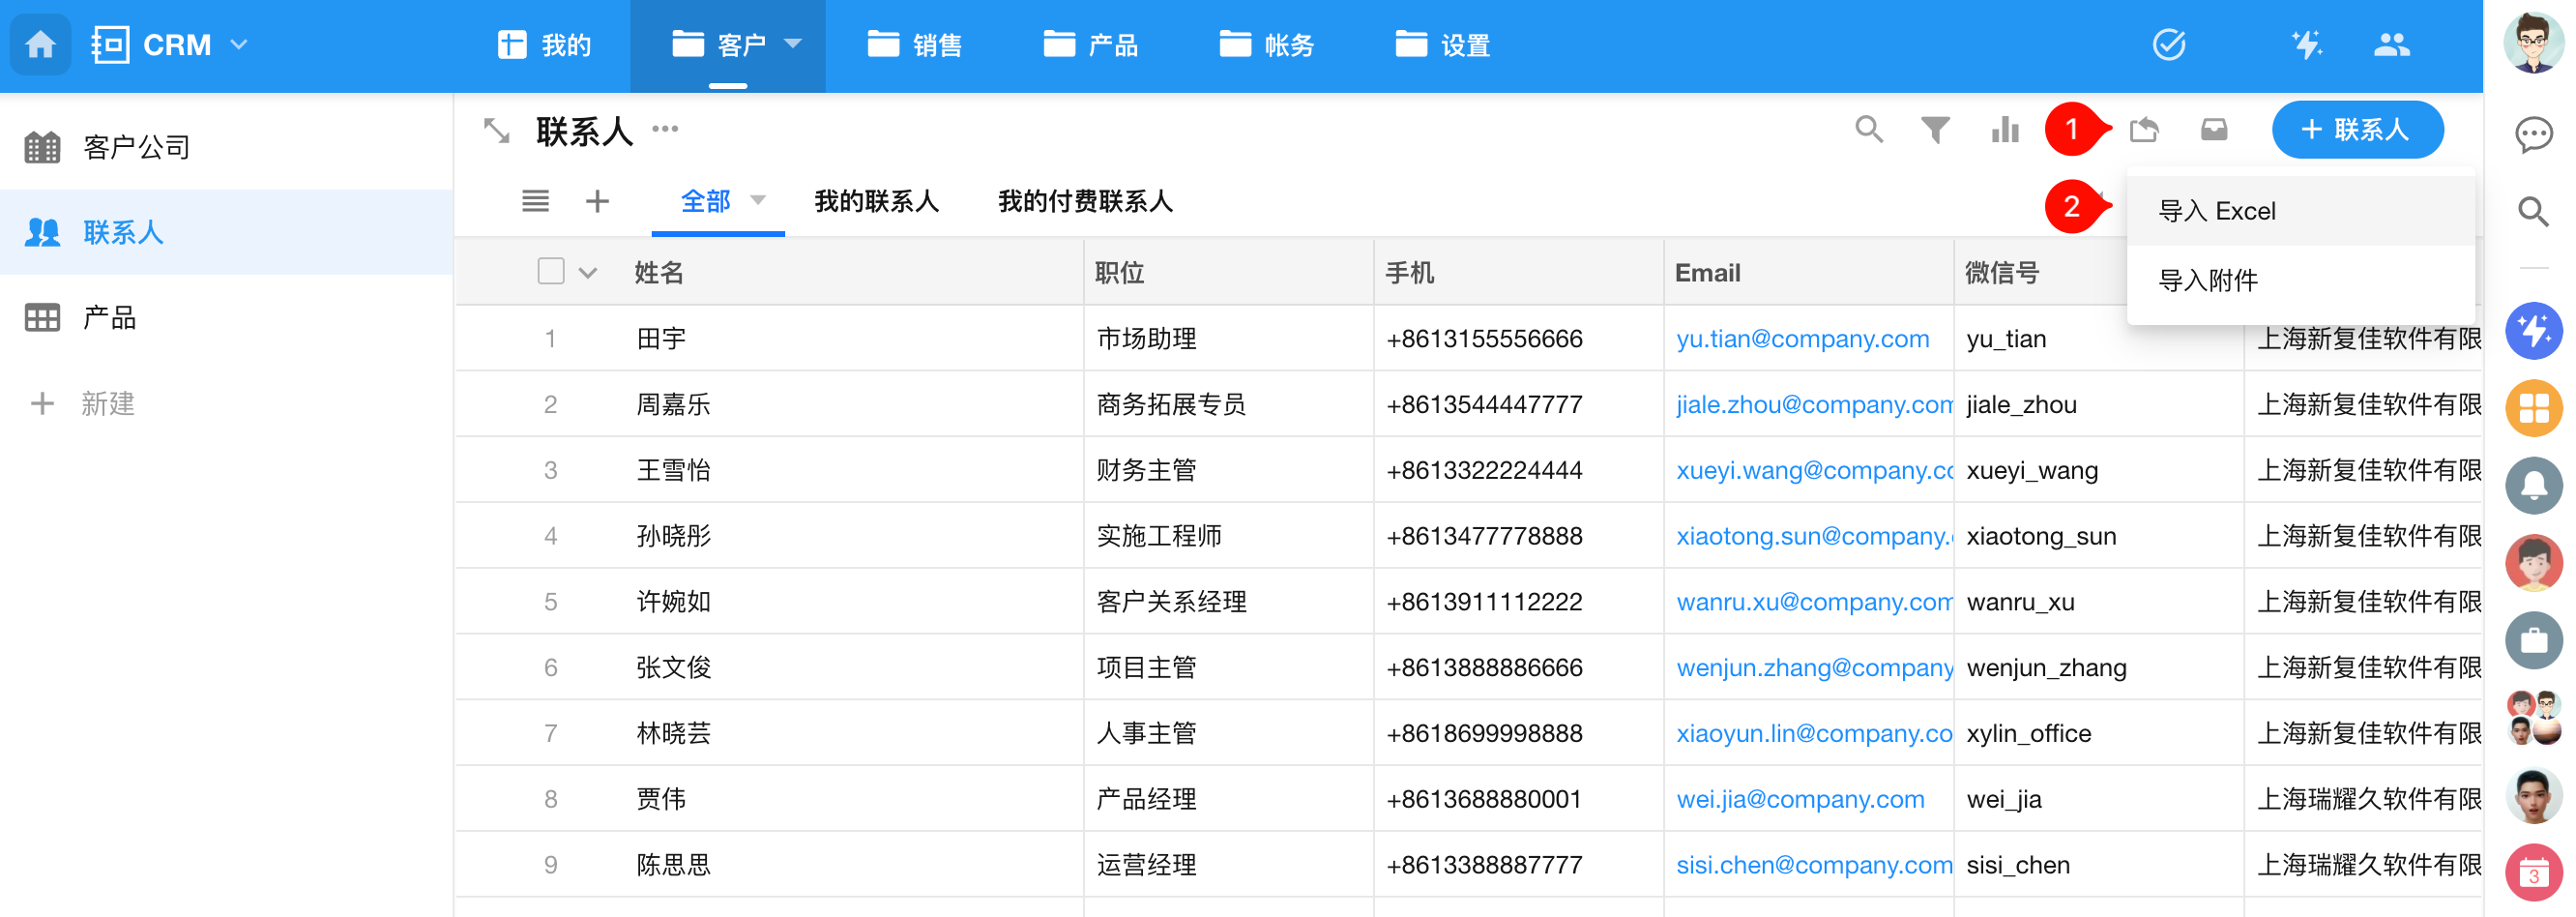Viewport: 2576px width, 917px height.
Task: Open the inbox tray icon
Action: click(x=2214, y=130)
